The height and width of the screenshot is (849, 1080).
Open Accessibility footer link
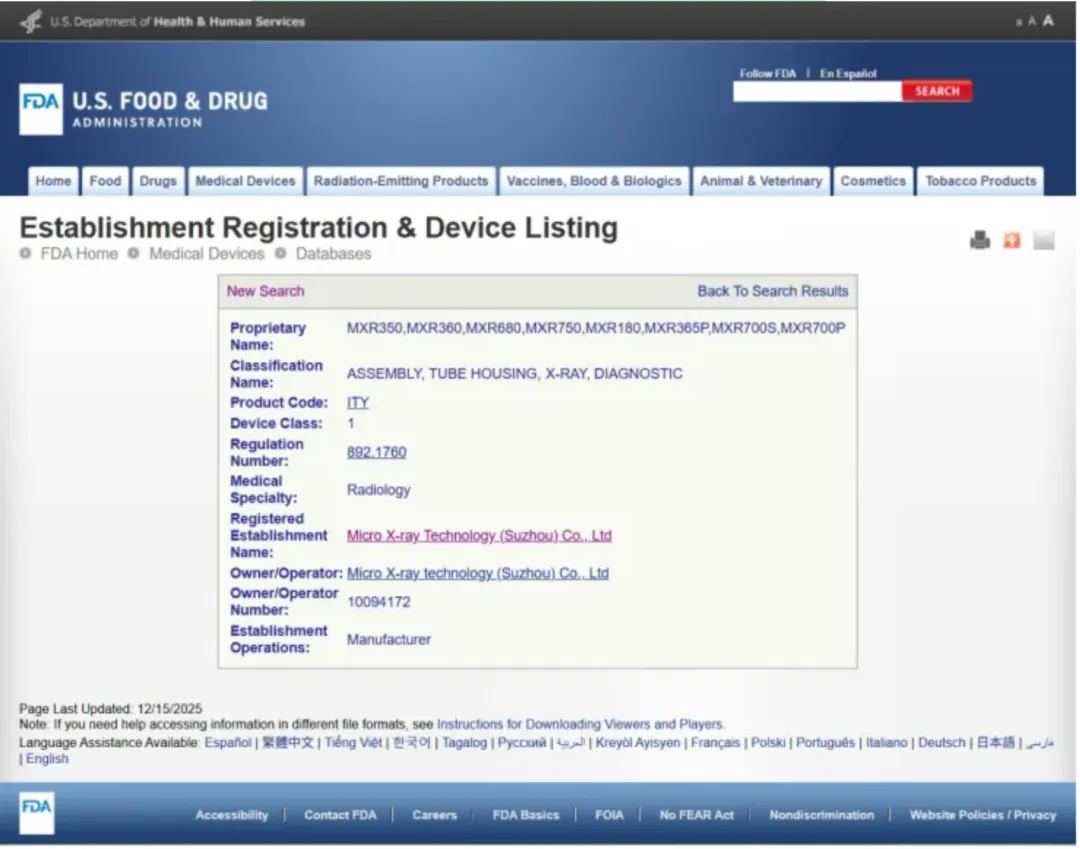point(231,815)
